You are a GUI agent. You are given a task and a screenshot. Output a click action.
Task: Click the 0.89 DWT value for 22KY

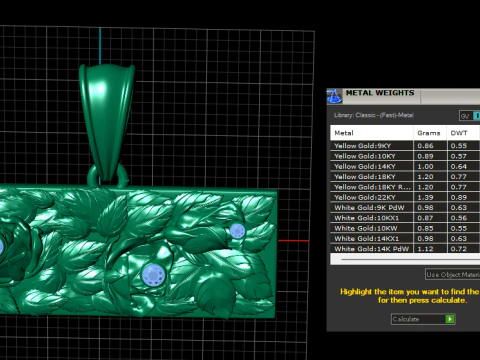tap(459, 197)
